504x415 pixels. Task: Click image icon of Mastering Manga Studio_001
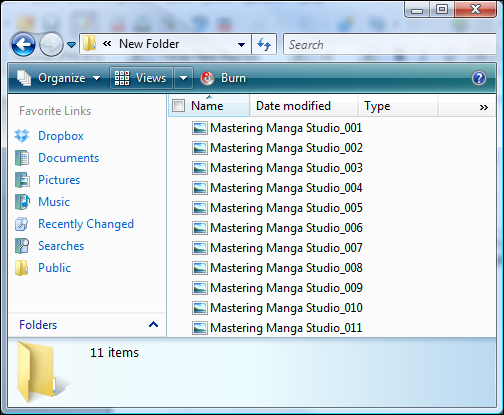[200, 128]
